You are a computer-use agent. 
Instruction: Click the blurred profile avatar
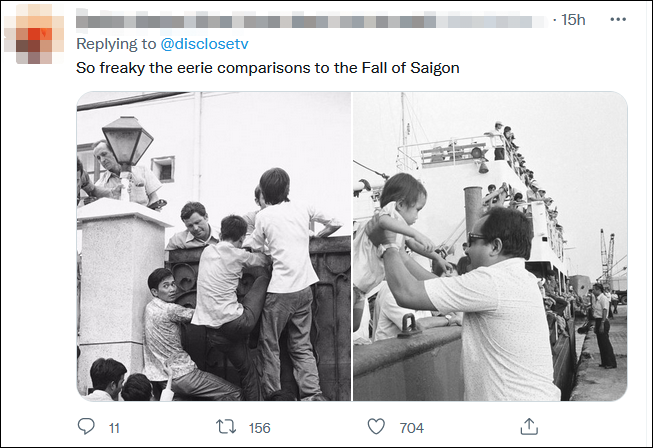(x=37, y=39)
